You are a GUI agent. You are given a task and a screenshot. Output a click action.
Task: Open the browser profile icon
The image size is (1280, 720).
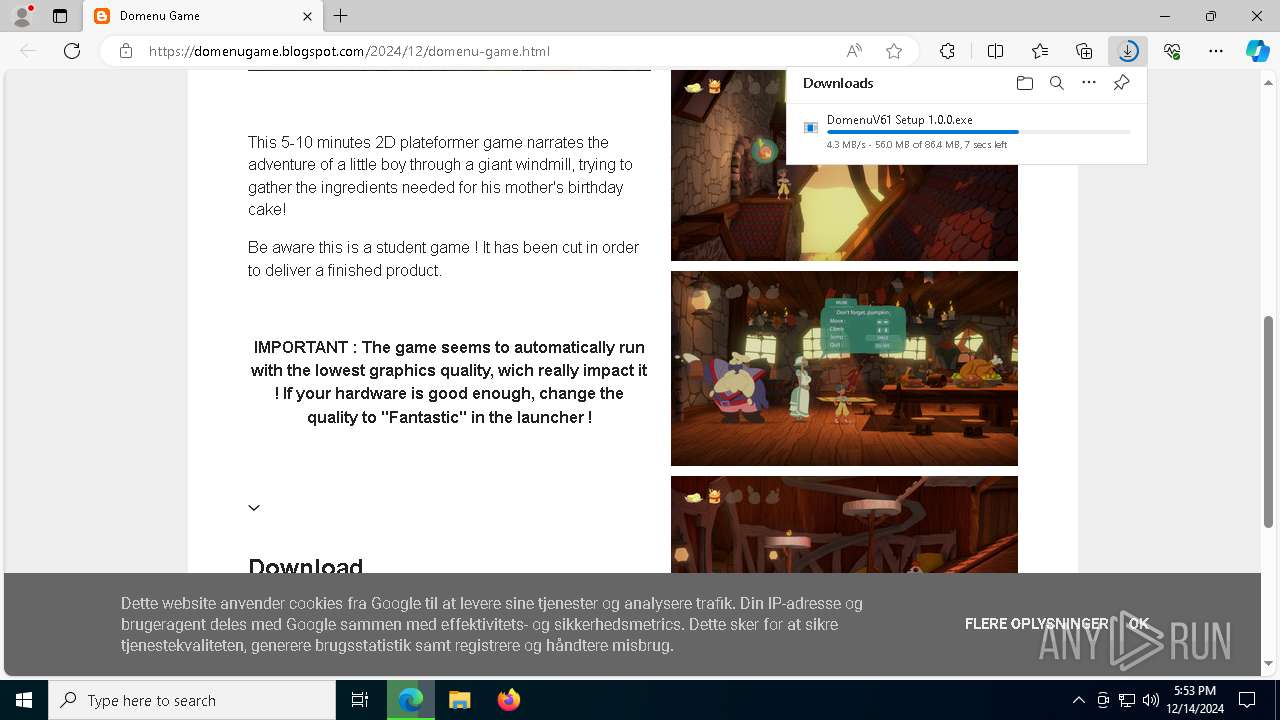(22, 16)
